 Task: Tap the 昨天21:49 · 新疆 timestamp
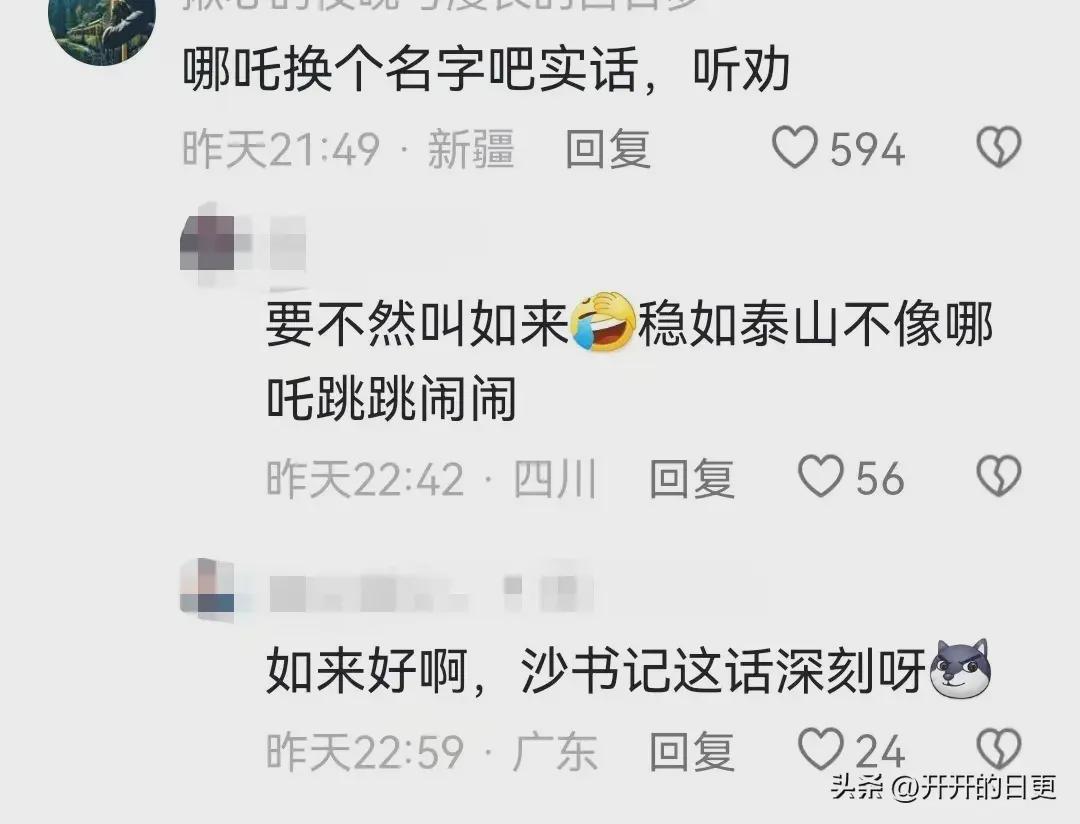(349, 148)
